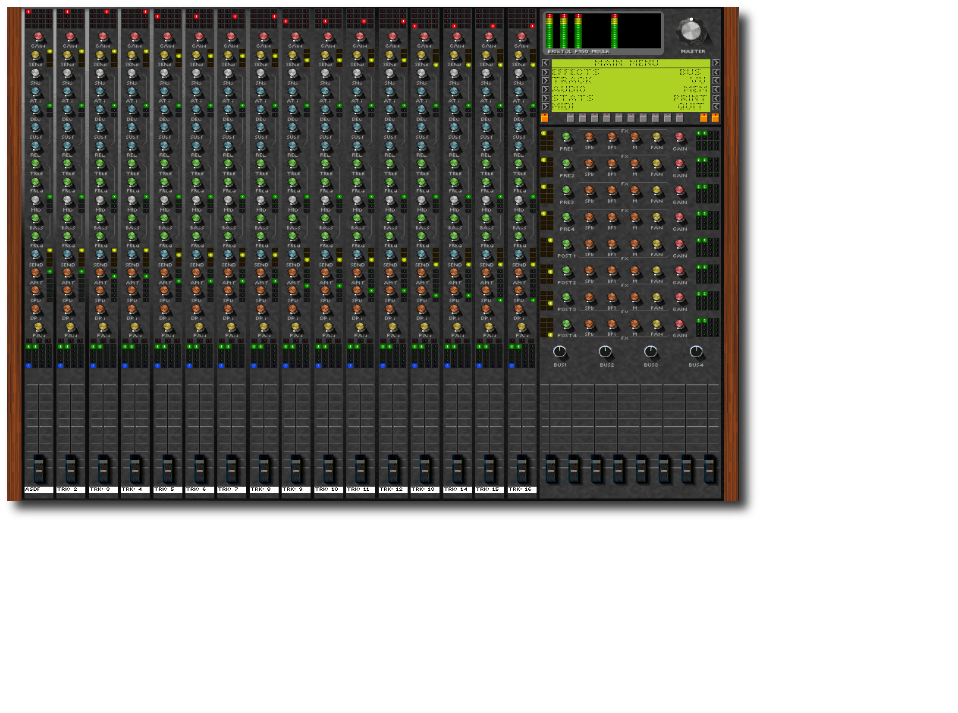958x713 pixels.
Task: Toggle the rightmost orange button below the LCD
Action: (x=715, y=117)
